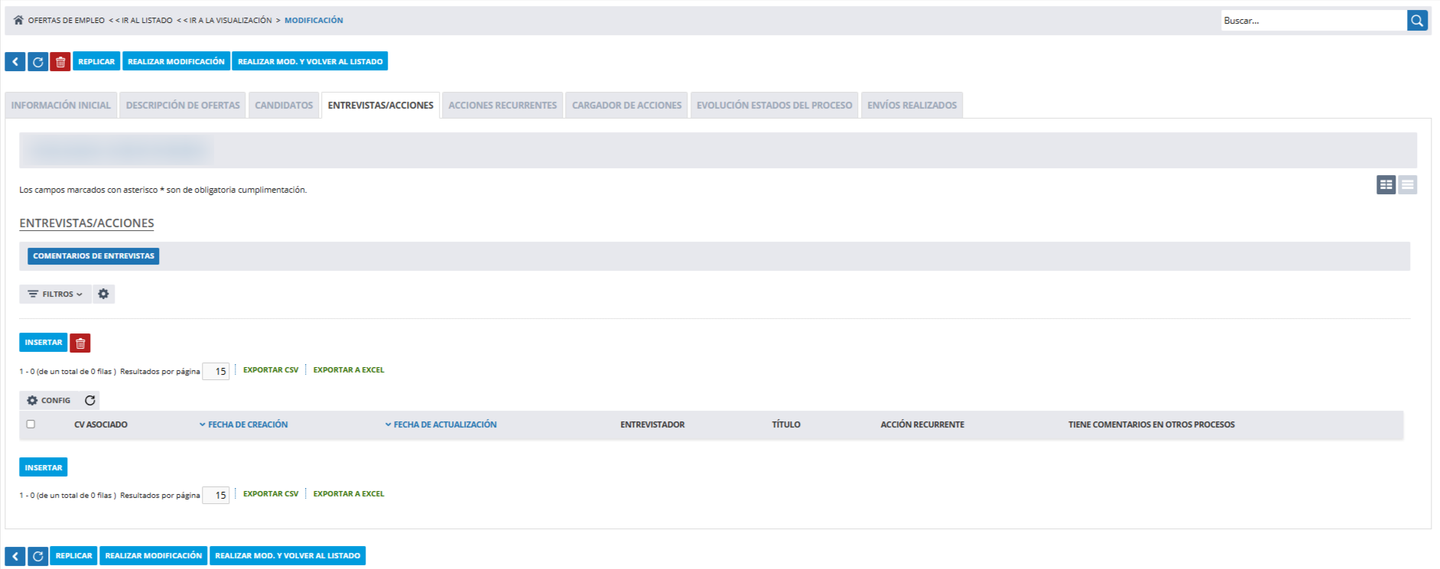Screen dimensions: 1440x569
Task: Click the search magnifier icon
Action: [x=1417, y=20]
